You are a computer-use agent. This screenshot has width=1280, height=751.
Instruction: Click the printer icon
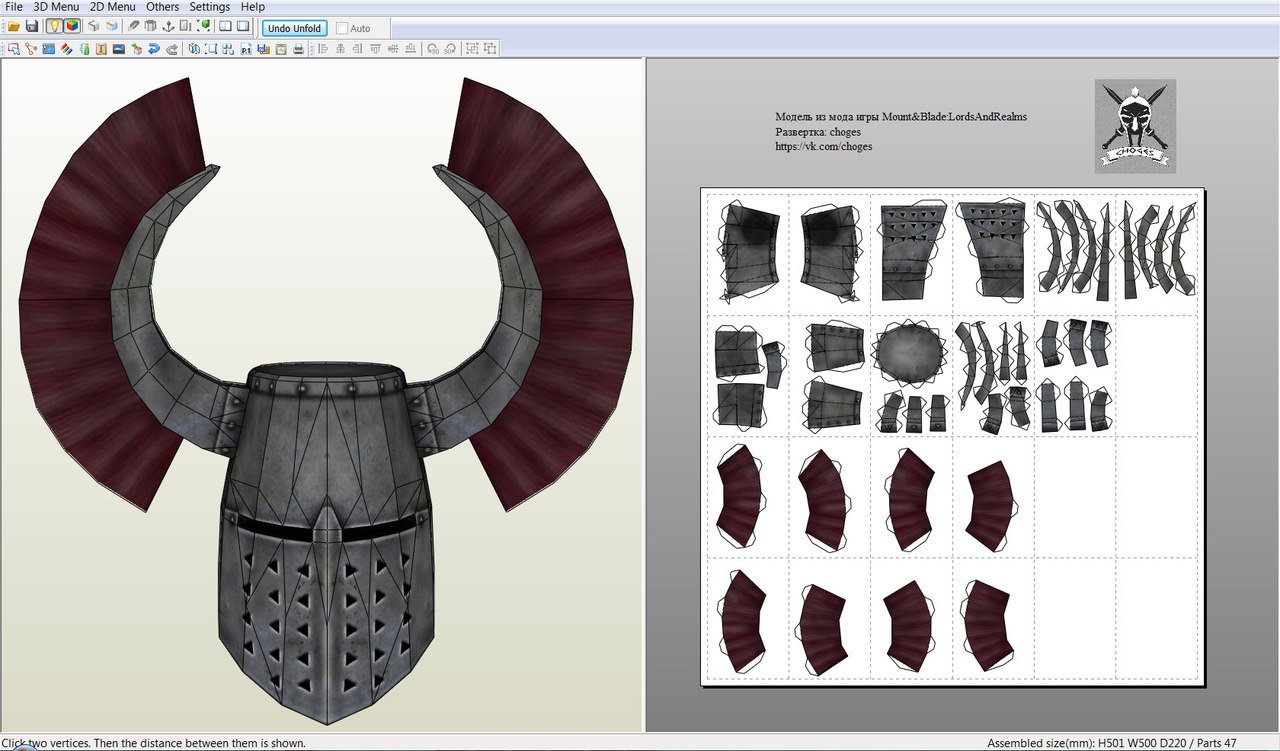point(298,48)
